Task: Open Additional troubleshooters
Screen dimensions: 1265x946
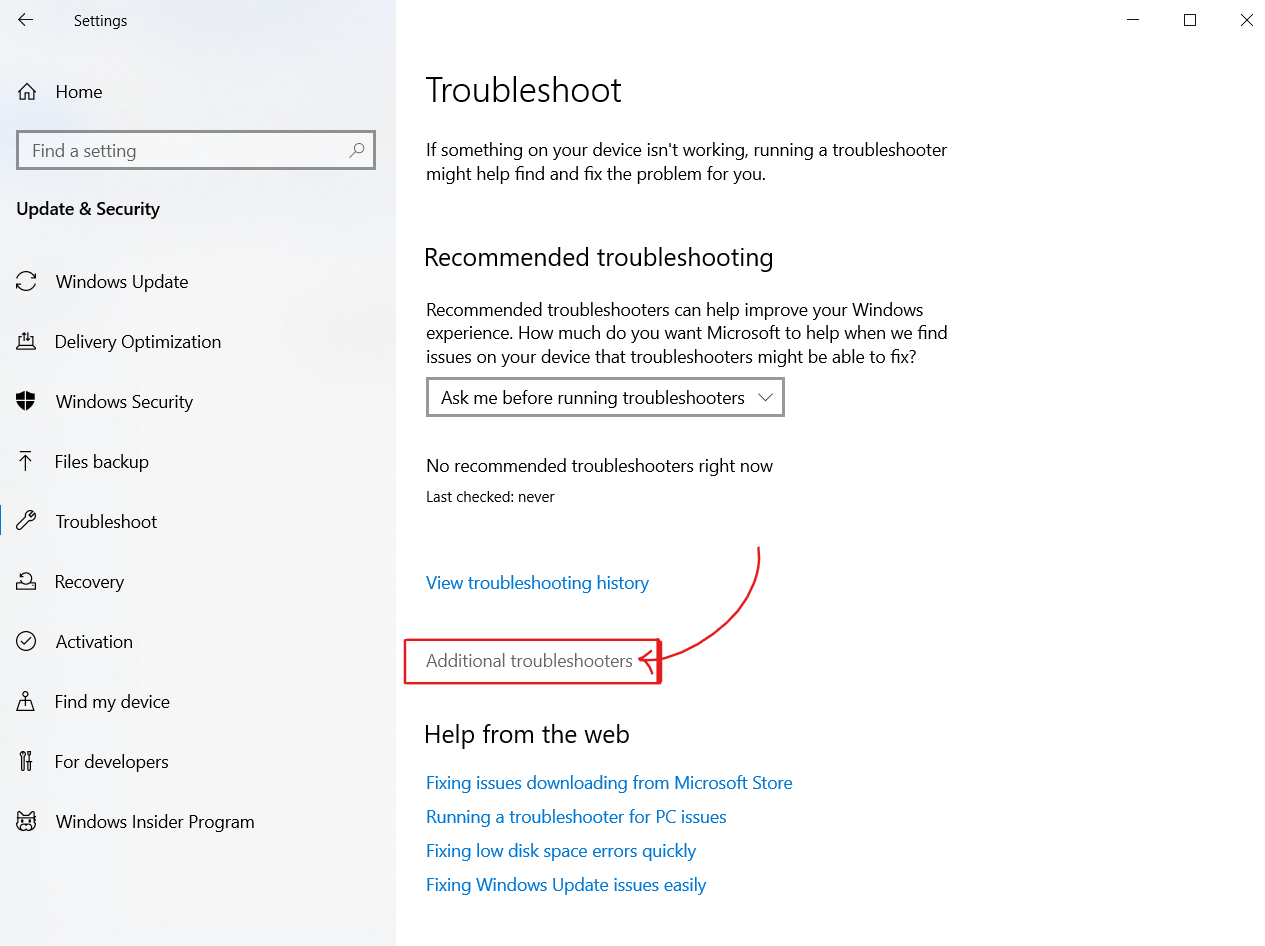Action: click(x=528, y=661)
